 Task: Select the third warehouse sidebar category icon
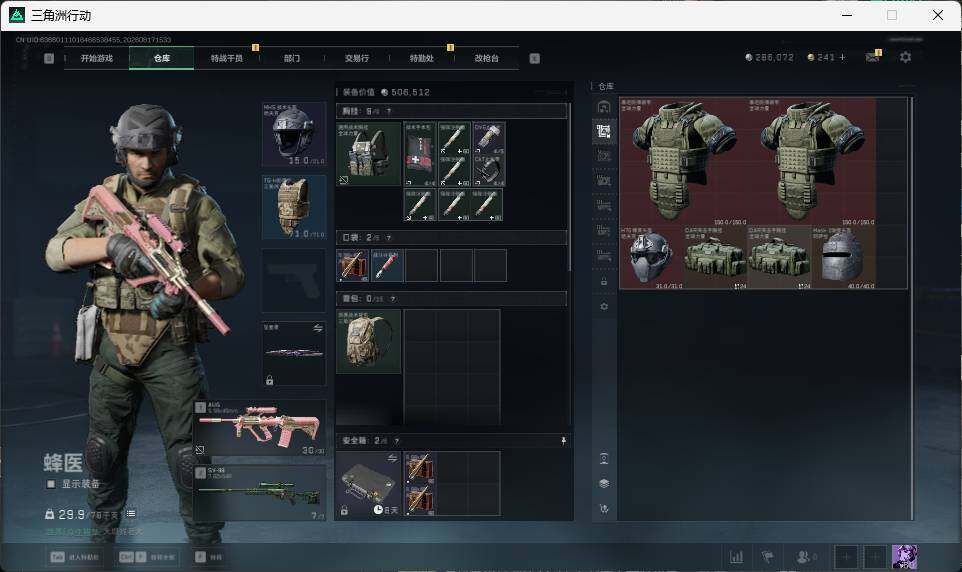[604, 156]
